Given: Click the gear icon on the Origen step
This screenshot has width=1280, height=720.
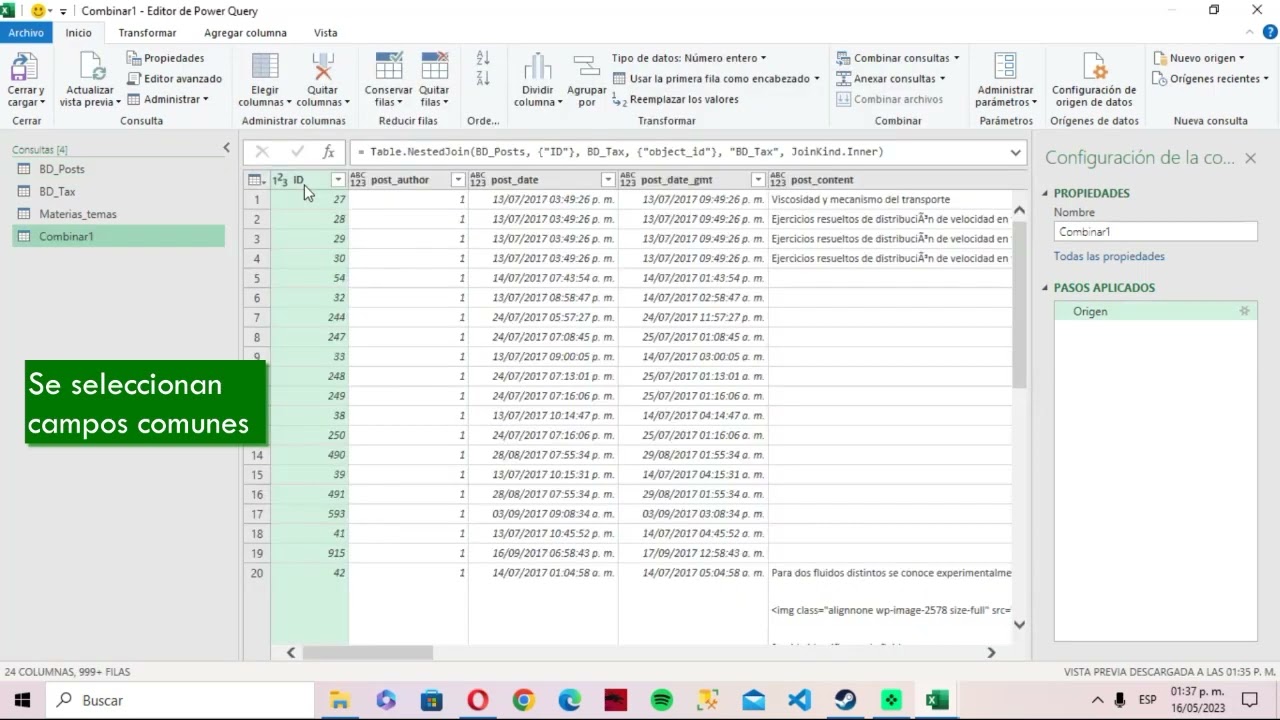Looking at the screenshot, I should 1245,311.
